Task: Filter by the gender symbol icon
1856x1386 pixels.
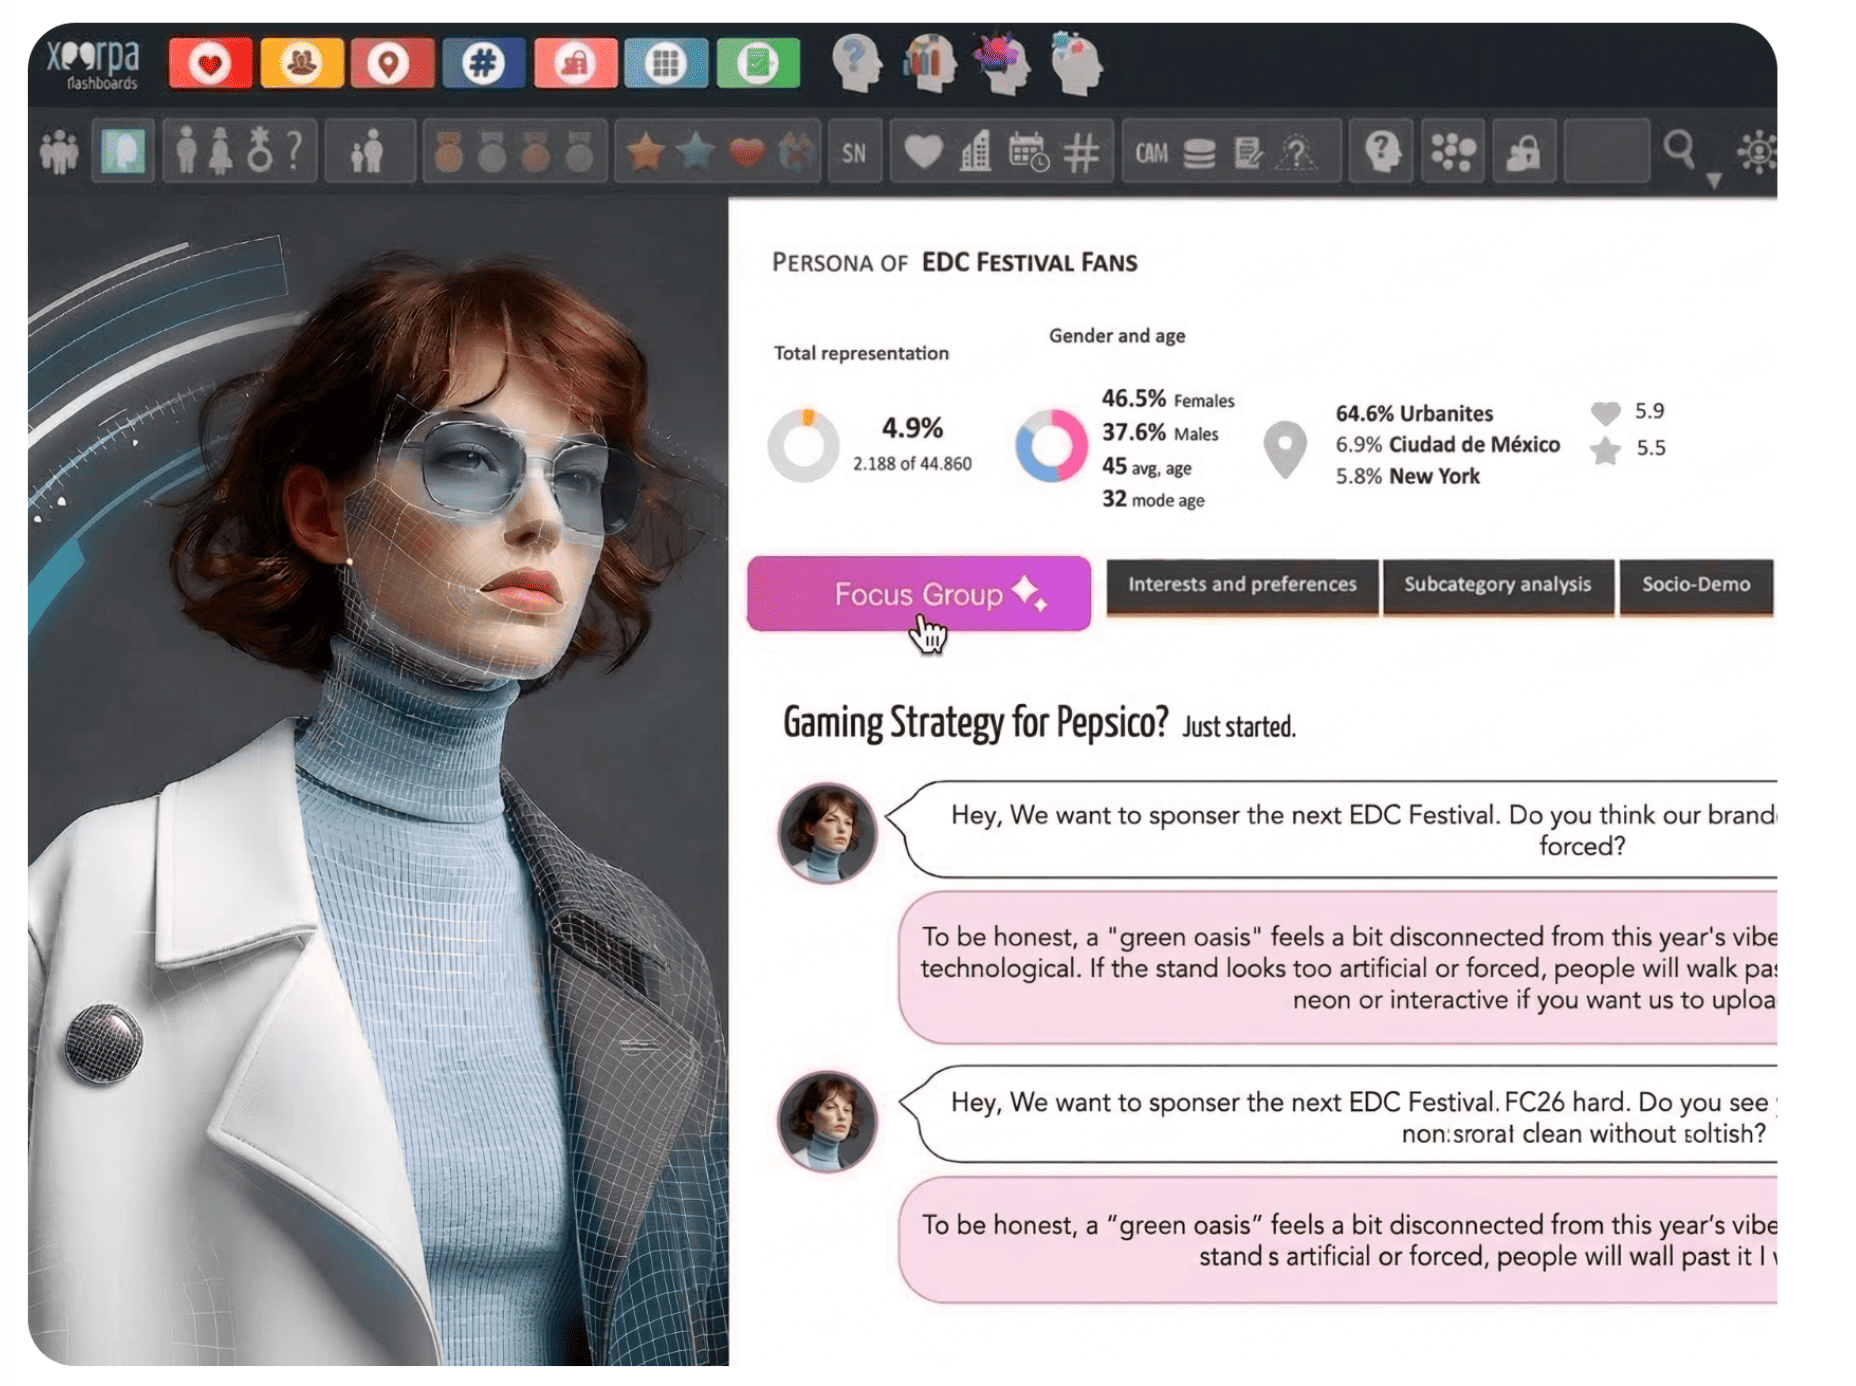Action: (260, 152)
